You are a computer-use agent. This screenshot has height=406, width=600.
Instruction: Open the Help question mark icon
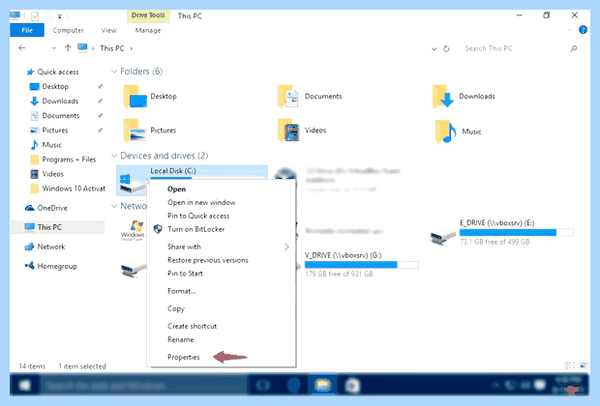click(x=583, y=29)
